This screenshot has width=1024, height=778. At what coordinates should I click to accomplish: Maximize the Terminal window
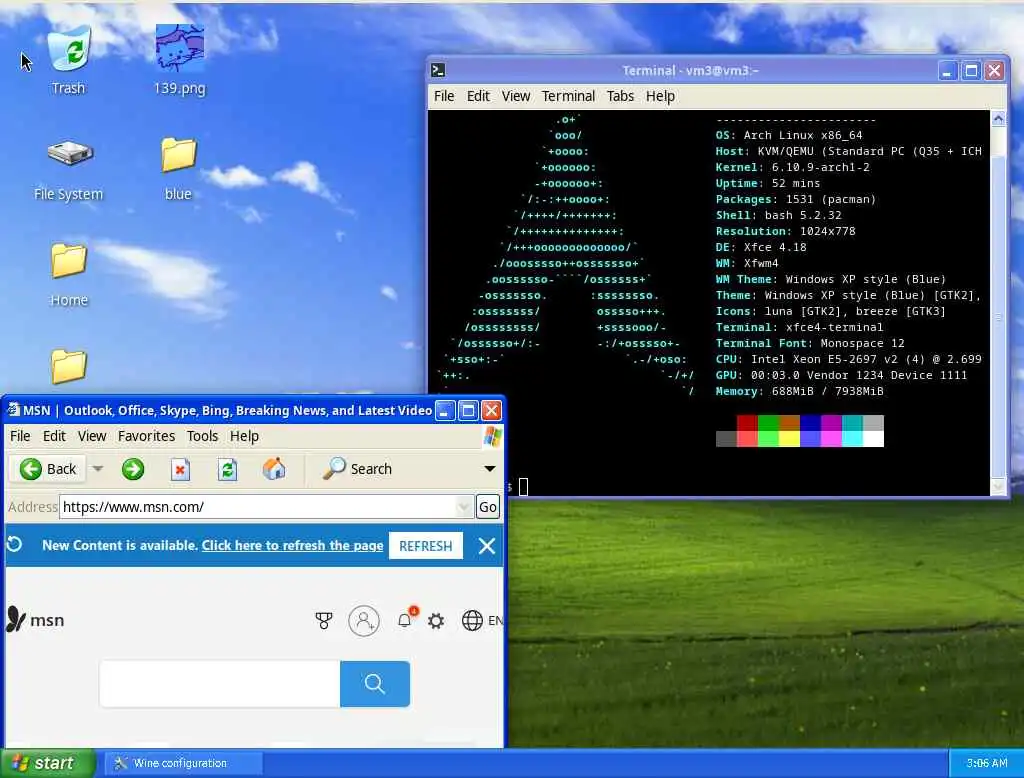click(971, 70)
